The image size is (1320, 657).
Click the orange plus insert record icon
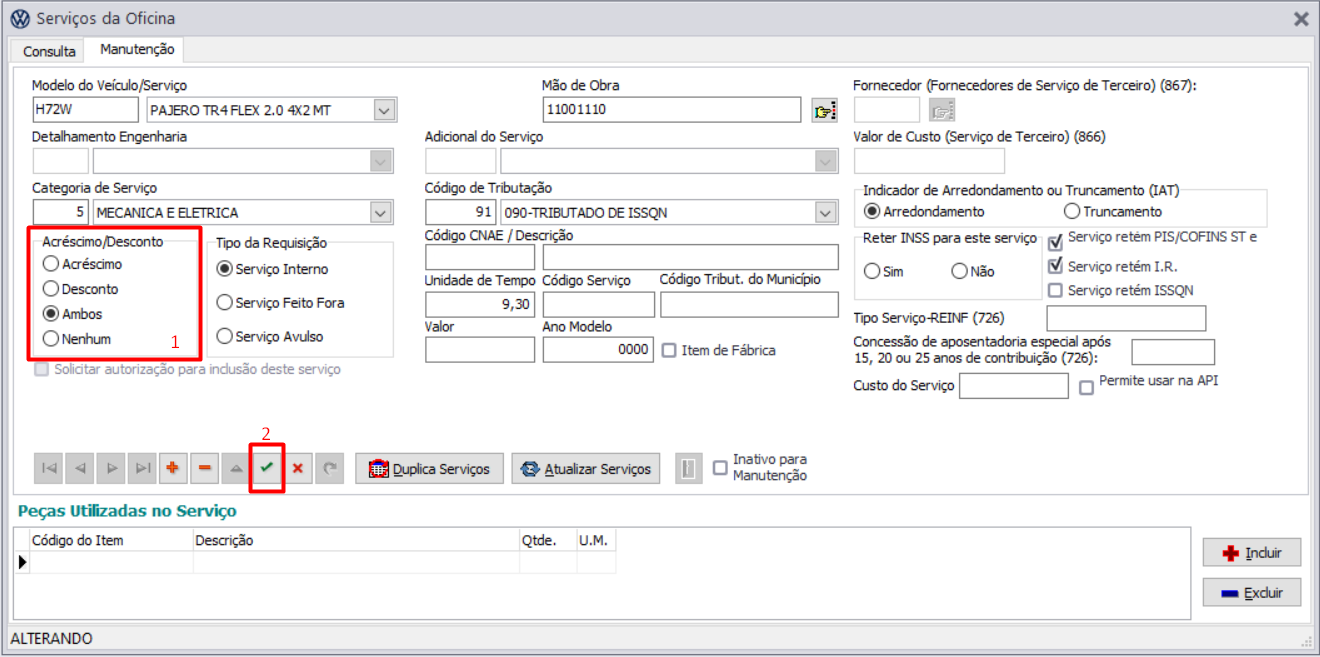(173, 468)
